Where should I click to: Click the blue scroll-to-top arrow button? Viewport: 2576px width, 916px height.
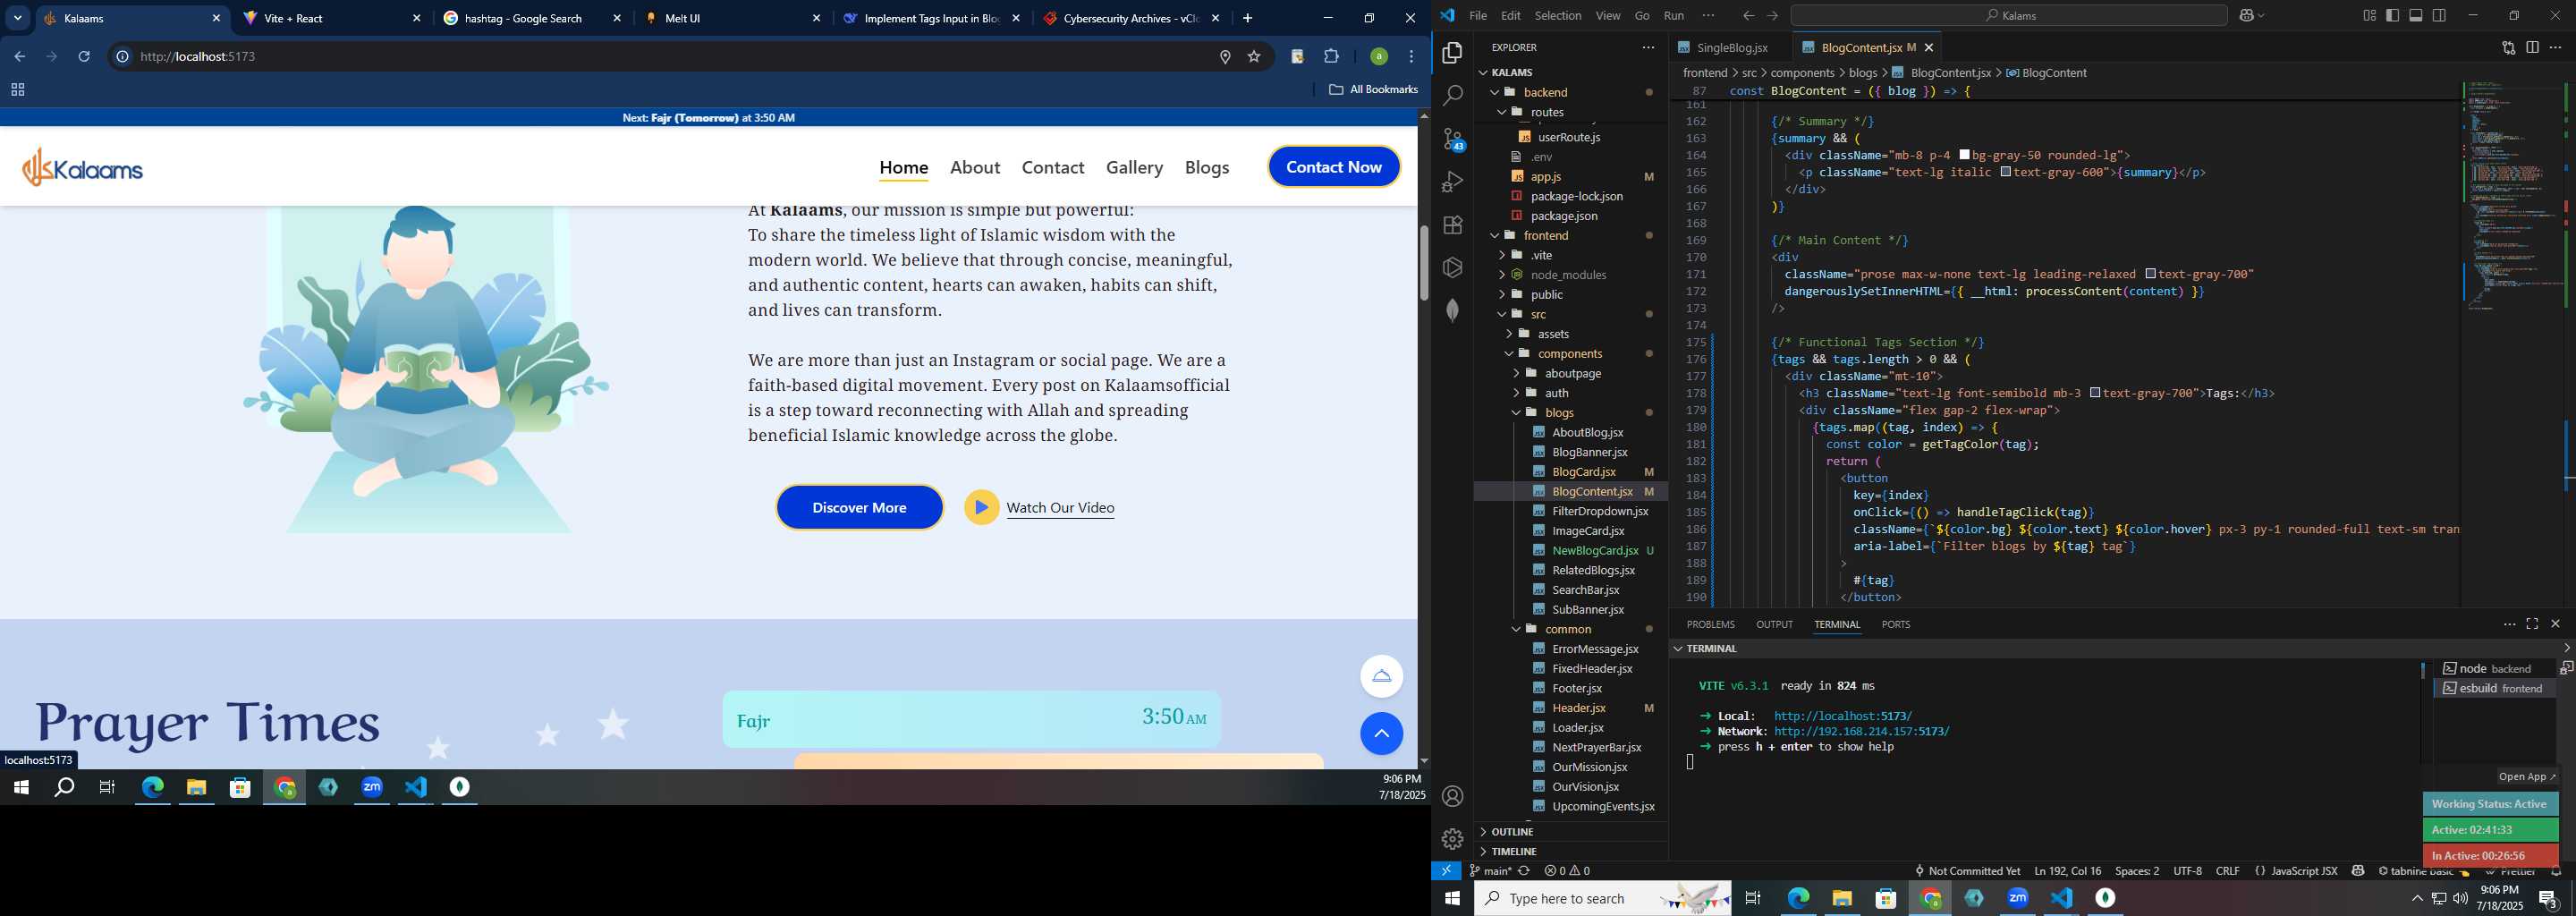tap(1381, 734)
